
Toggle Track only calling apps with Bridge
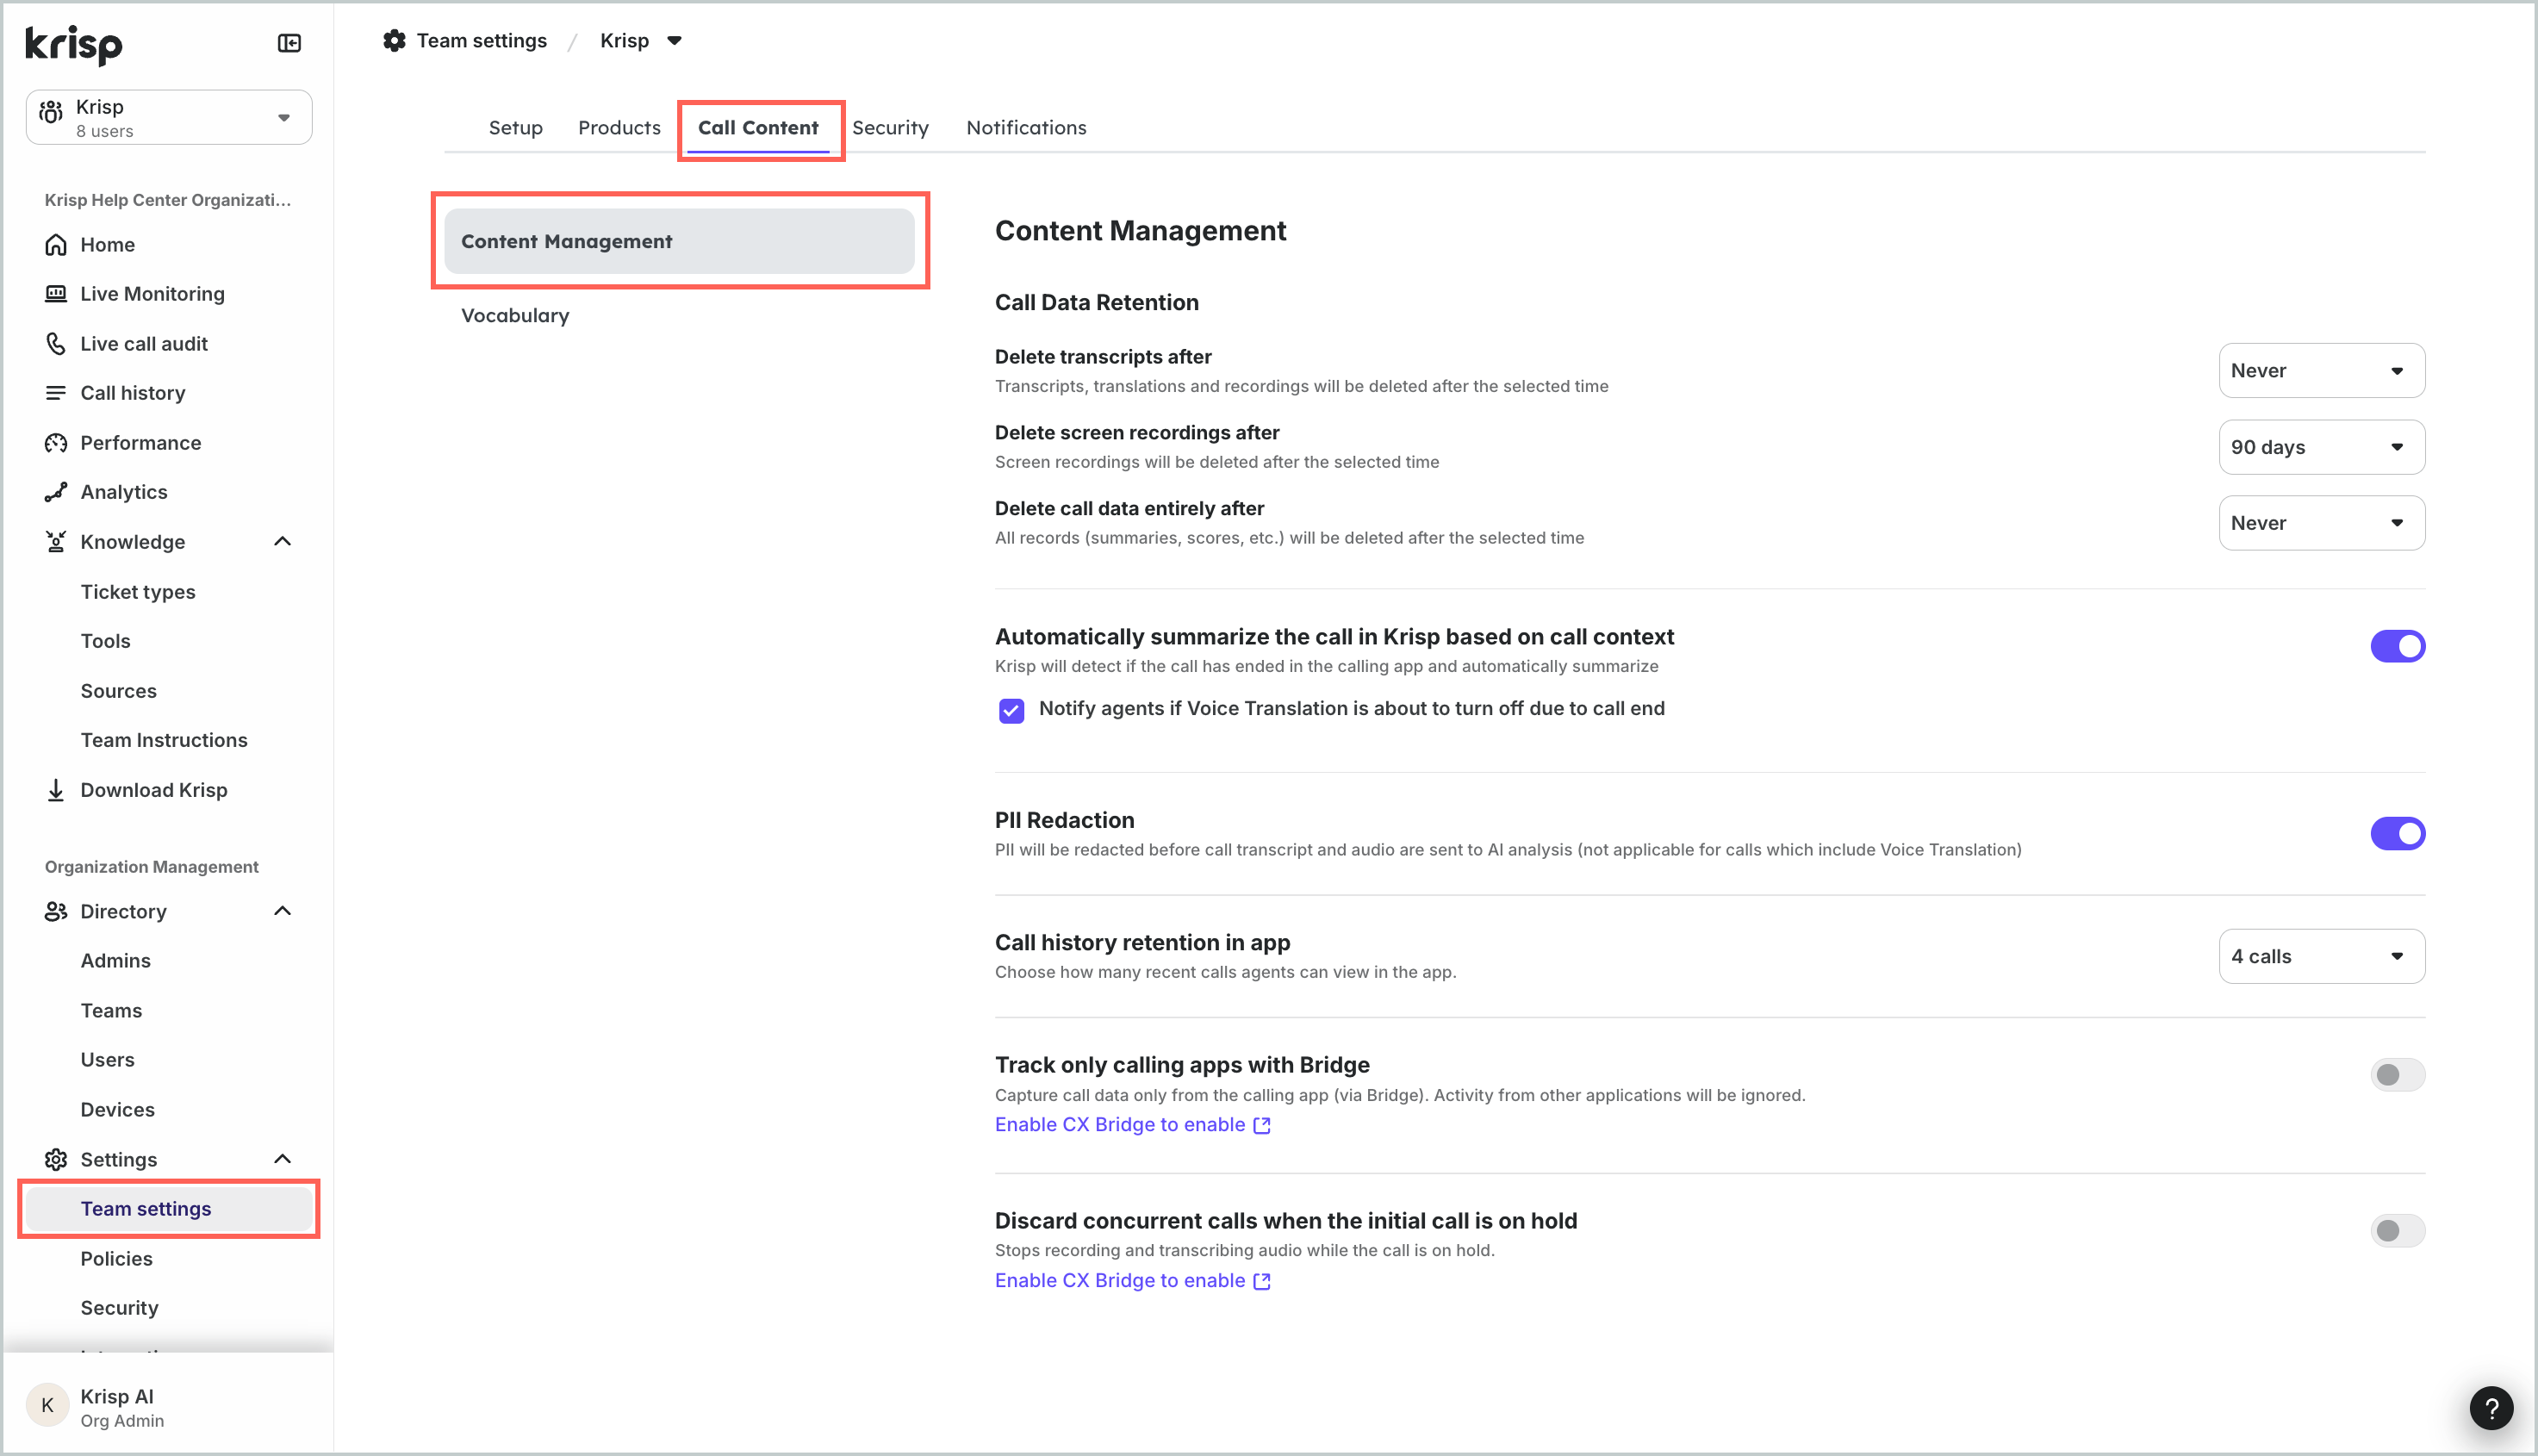click(x=2397, y=1075)
